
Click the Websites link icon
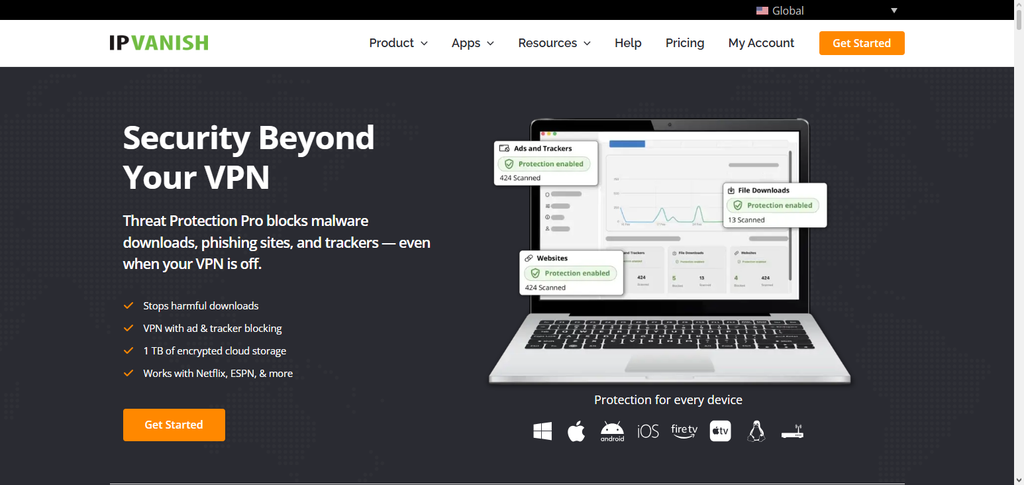pyautogui.click(x=529, y=258)
